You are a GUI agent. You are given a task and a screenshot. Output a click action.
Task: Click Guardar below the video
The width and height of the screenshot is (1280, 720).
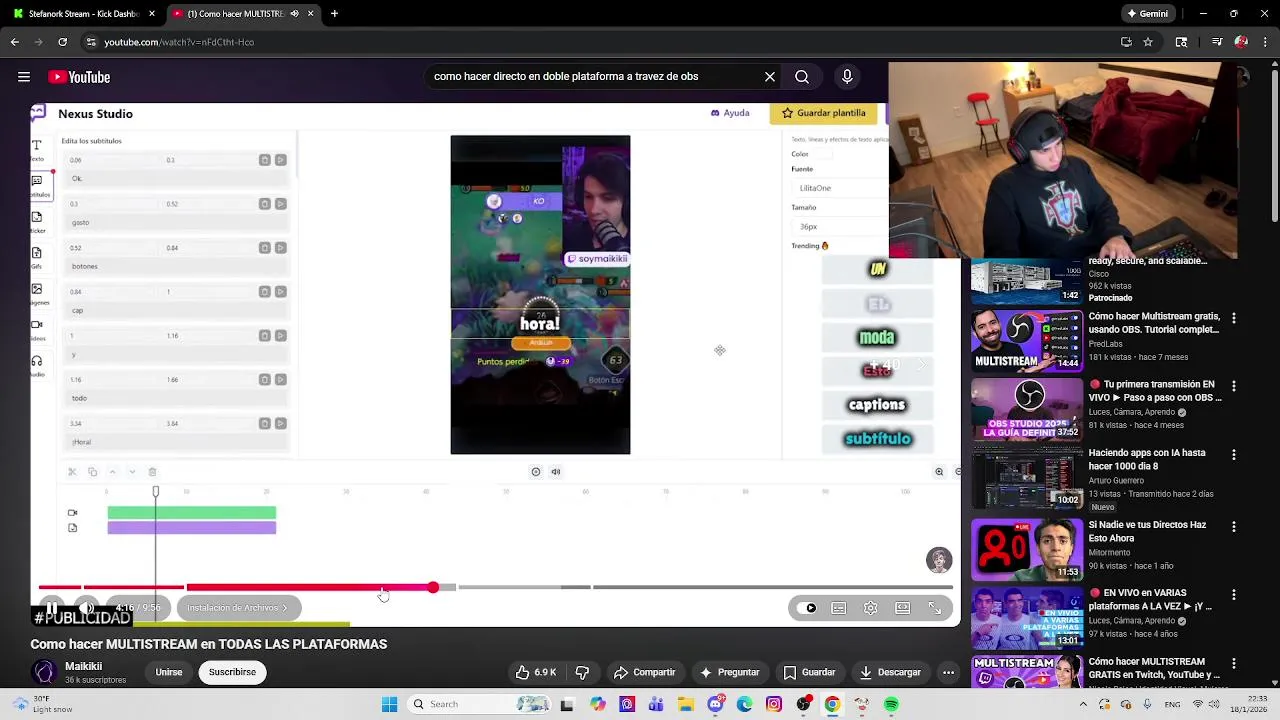(x=809, y=672)
